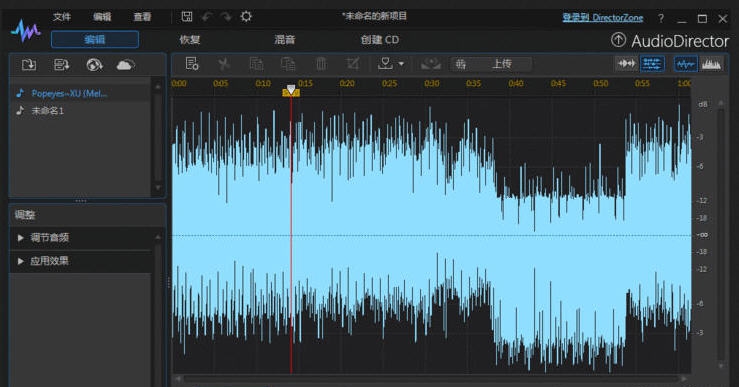
Task: Click the library list scroll down arrow
Action: click(x=158, y=188)
